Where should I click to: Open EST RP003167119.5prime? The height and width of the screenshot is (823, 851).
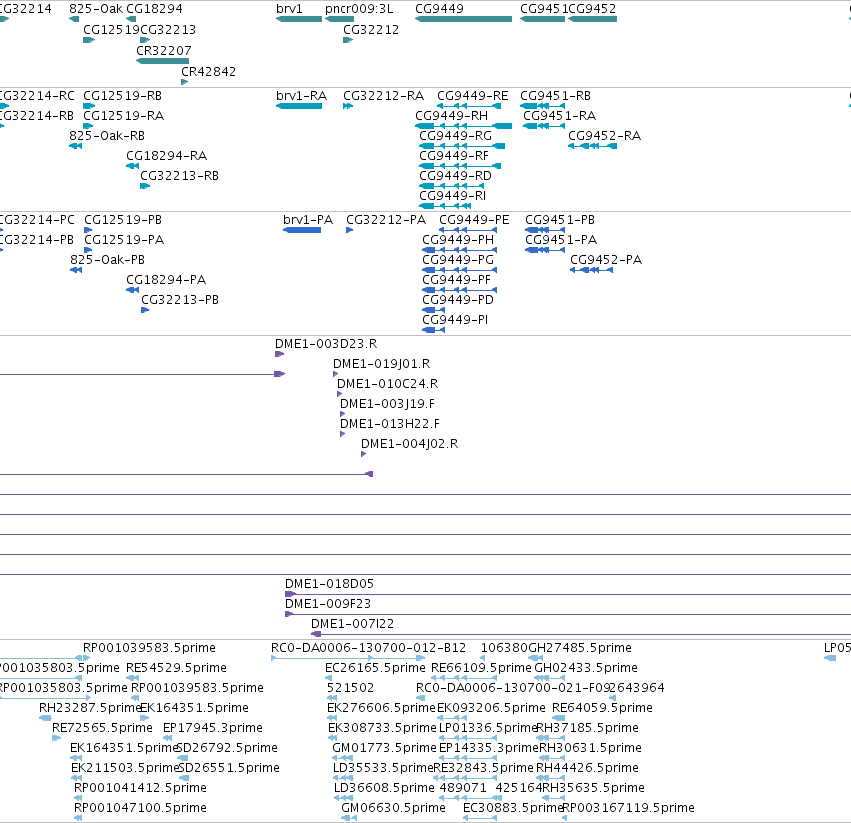click(x=564, y=819)
